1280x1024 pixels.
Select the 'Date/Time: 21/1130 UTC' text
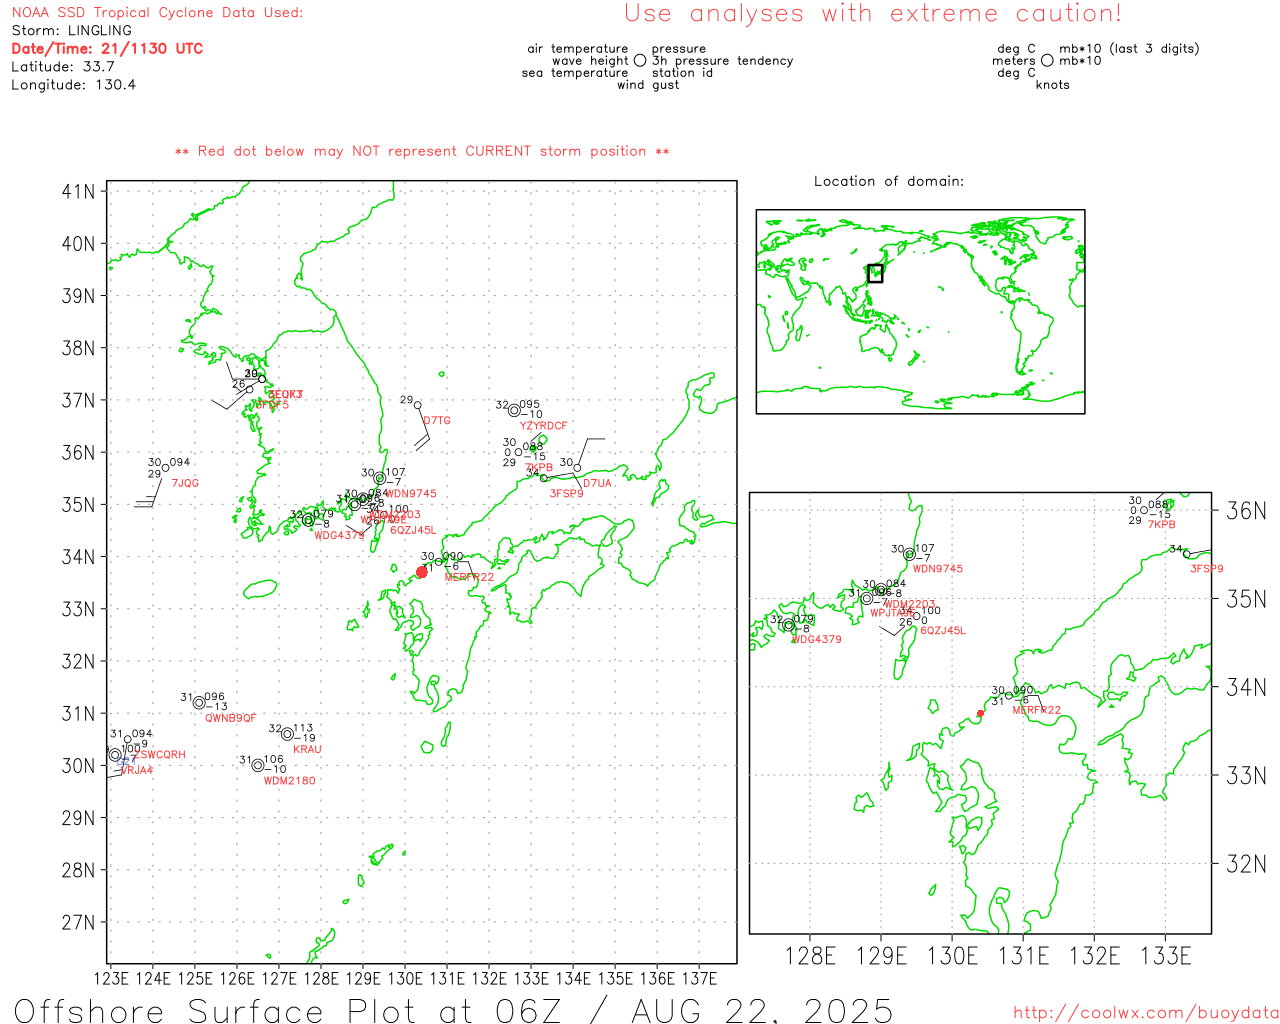[107, 49]
